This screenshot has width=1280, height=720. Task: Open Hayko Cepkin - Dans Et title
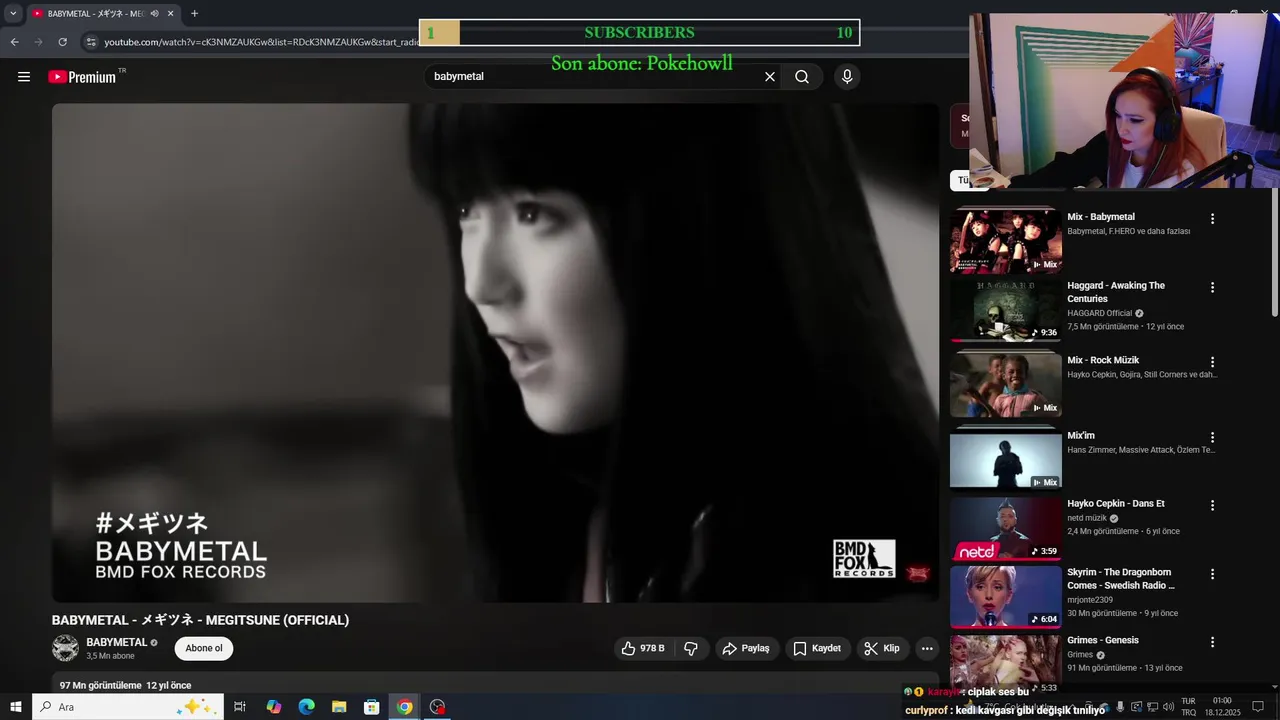pos(1116,504)
